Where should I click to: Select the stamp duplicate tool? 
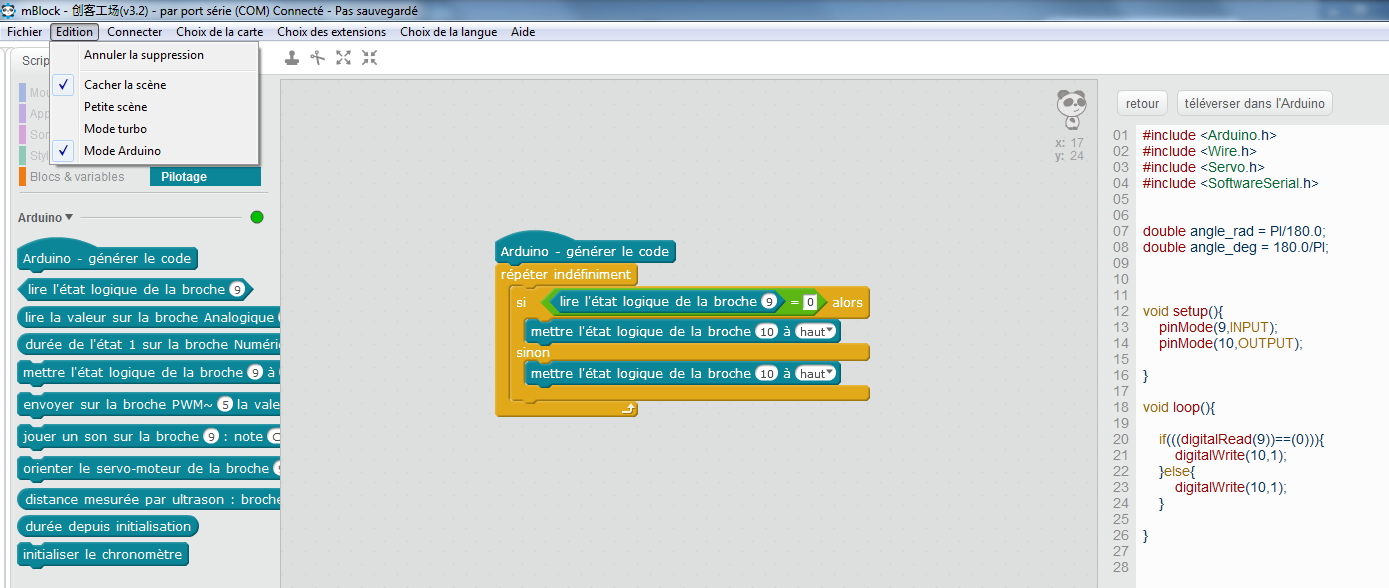(x=291, y=58)
